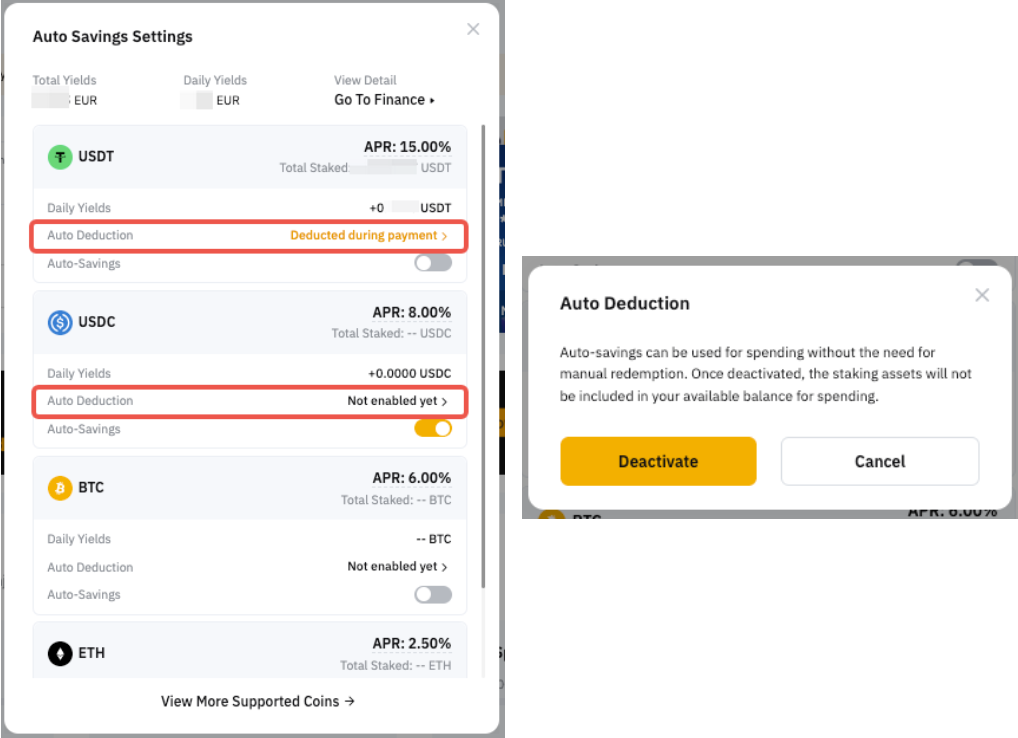Close the Auto Savings Settings panel
The width and height of the screenshot is (1018, 738).
point(473,29)
